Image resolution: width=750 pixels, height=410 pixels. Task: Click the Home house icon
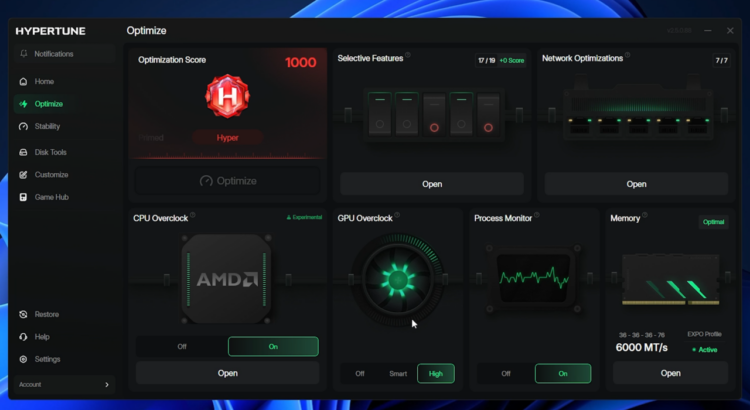click(x=23, y=82)
